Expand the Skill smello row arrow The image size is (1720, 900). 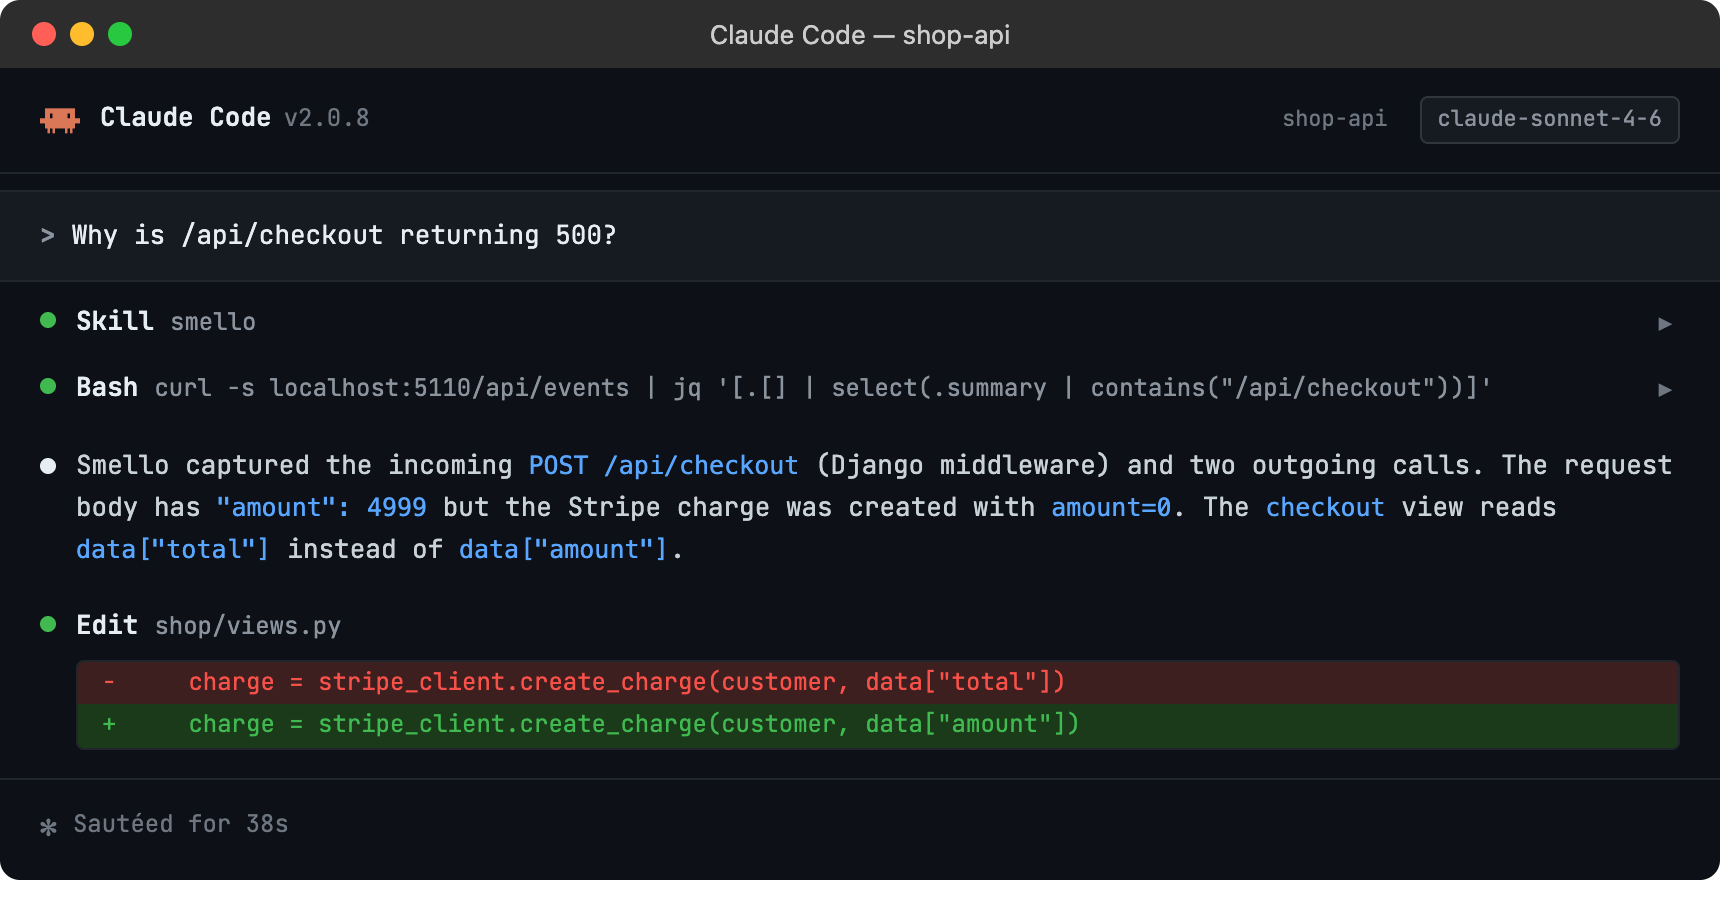pos(1665,323)
